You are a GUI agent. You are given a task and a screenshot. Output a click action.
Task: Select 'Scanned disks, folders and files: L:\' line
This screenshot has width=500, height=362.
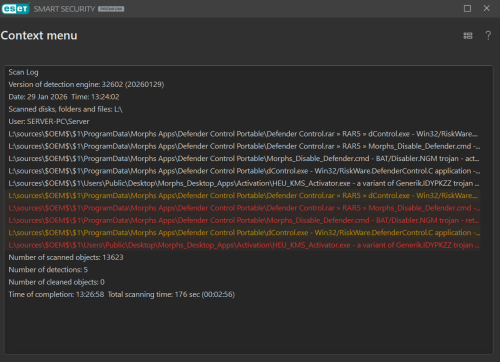pos(65,109)
